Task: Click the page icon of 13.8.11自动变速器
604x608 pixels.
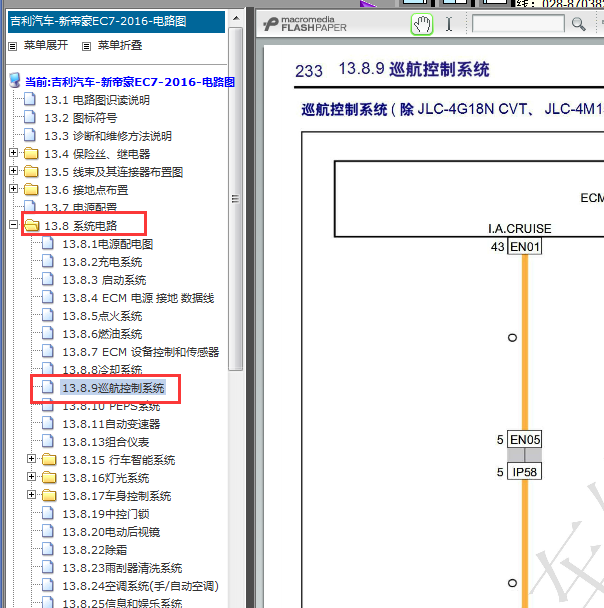Action: click(x=48, y=423)
